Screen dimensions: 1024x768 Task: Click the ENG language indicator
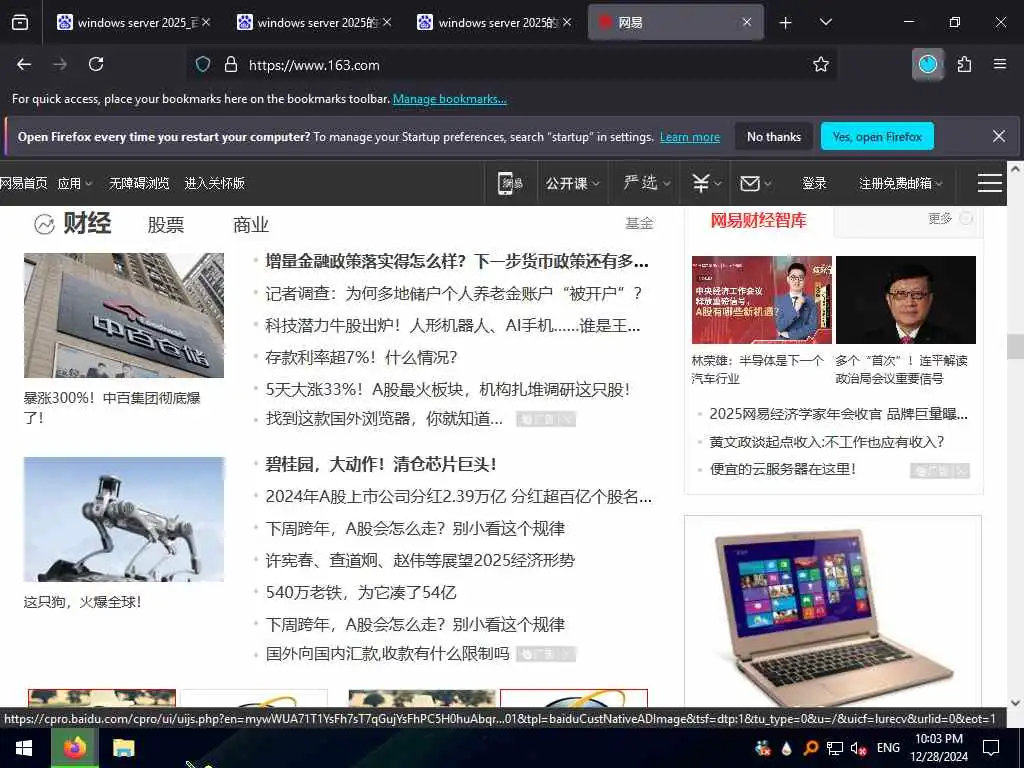point(888,748)
